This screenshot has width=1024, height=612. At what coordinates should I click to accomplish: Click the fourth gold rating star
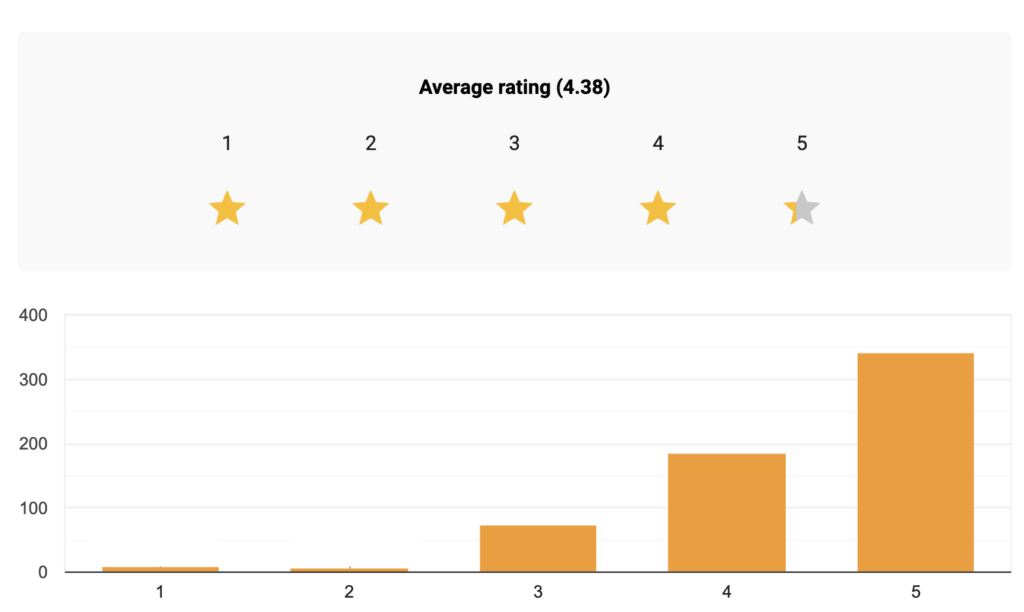click(658, 210)
